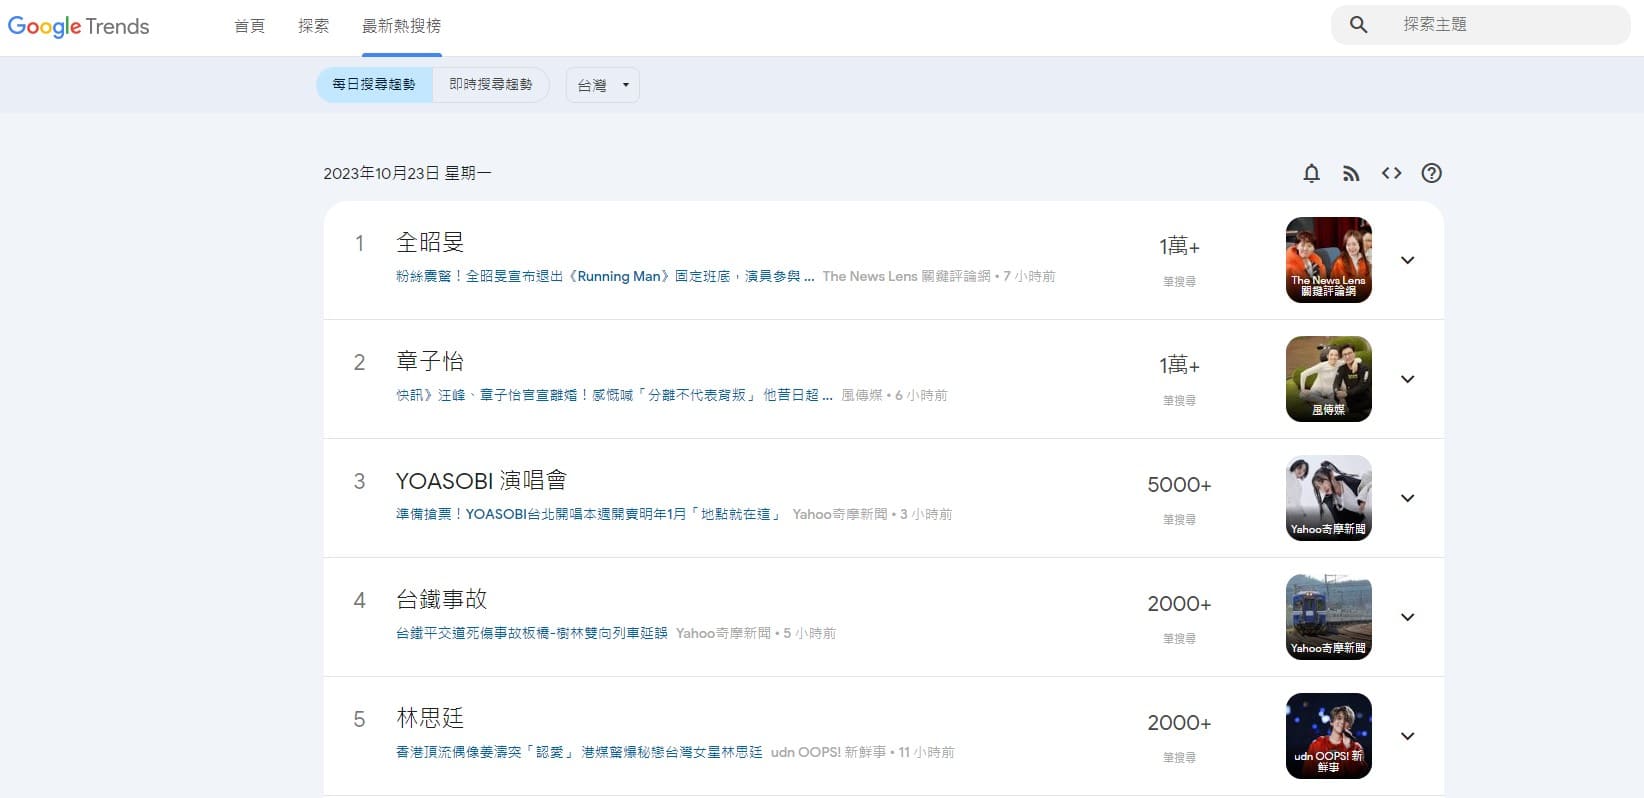Click 2000+ count for 台鐵事故
1644x798 pixels.
click(1179, 604)
